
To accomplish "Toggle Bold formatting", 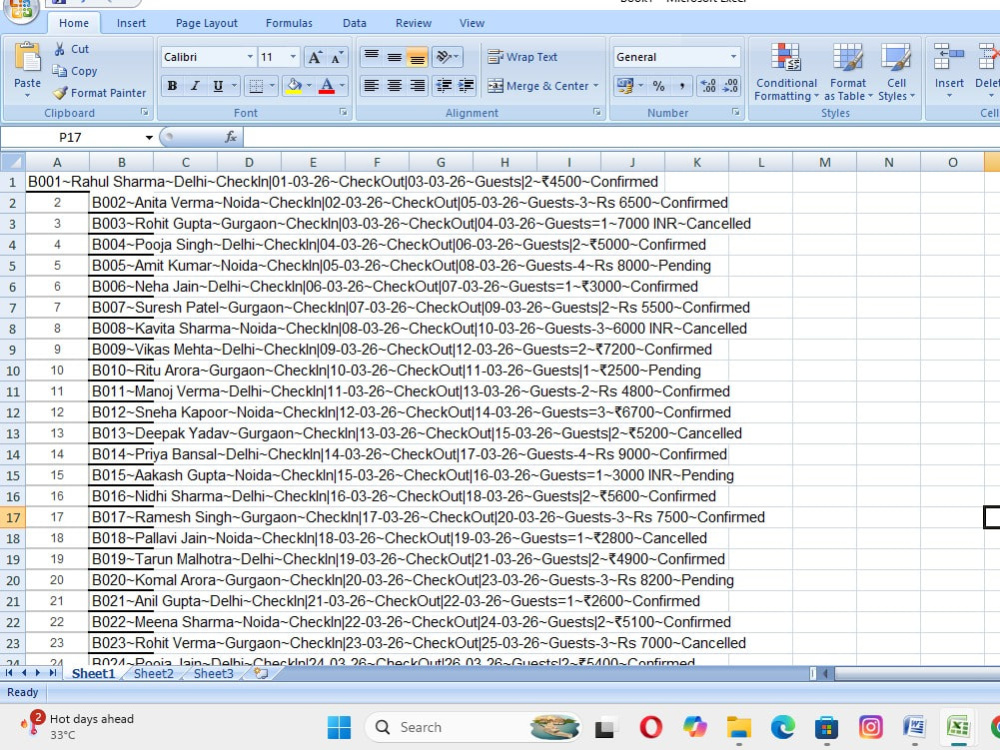I will pos(172,85).
